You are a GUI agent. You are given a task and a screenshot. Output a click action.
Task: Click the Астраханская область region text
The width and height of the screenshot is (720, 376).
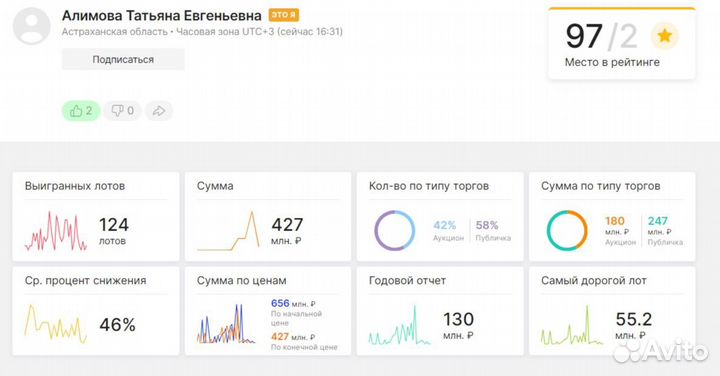[x=115, y=32]
